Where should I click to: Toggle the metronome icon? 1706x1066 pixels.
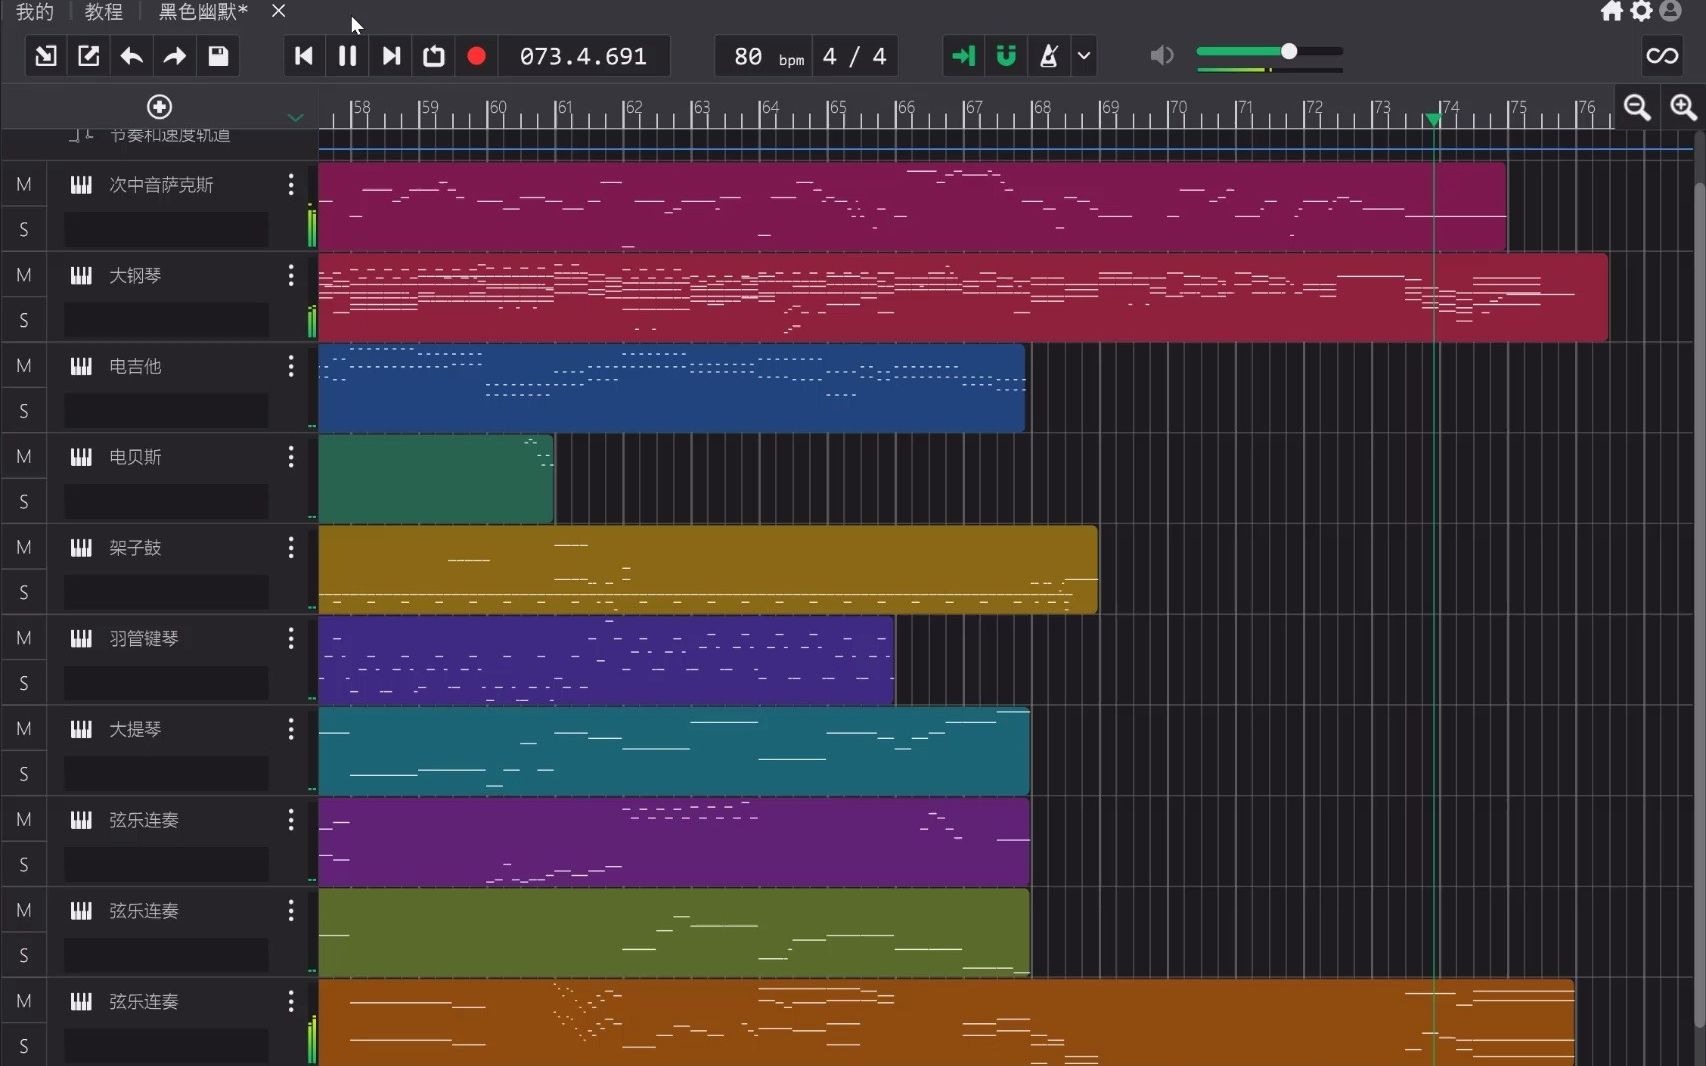point(1049,56)
